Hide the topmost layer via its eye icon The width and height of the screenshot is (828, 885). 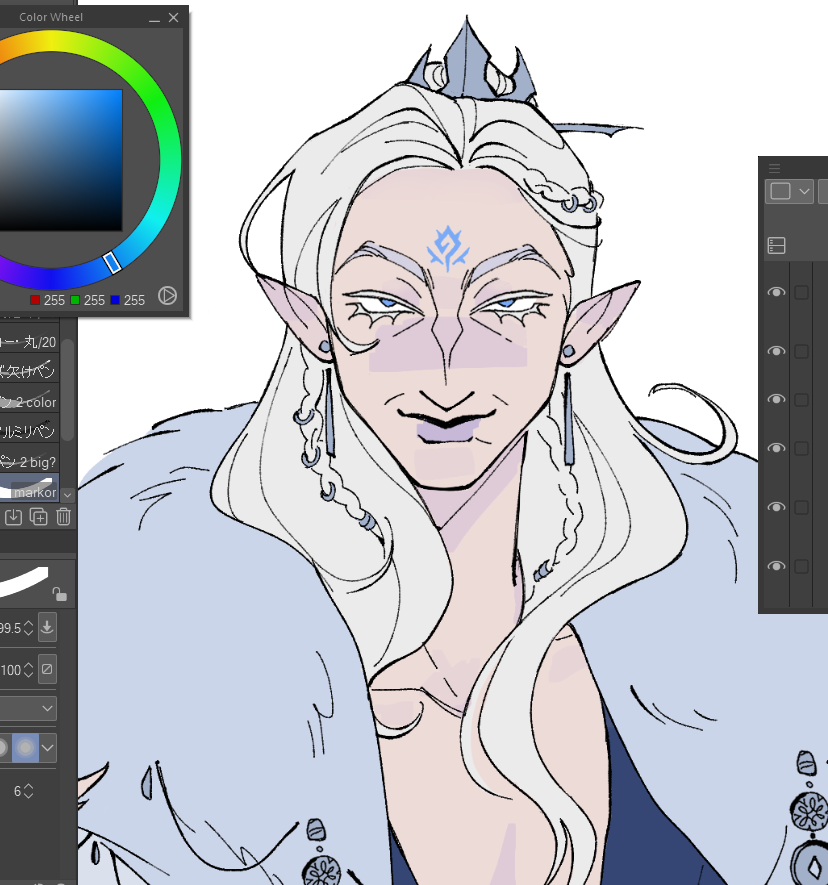777,292
